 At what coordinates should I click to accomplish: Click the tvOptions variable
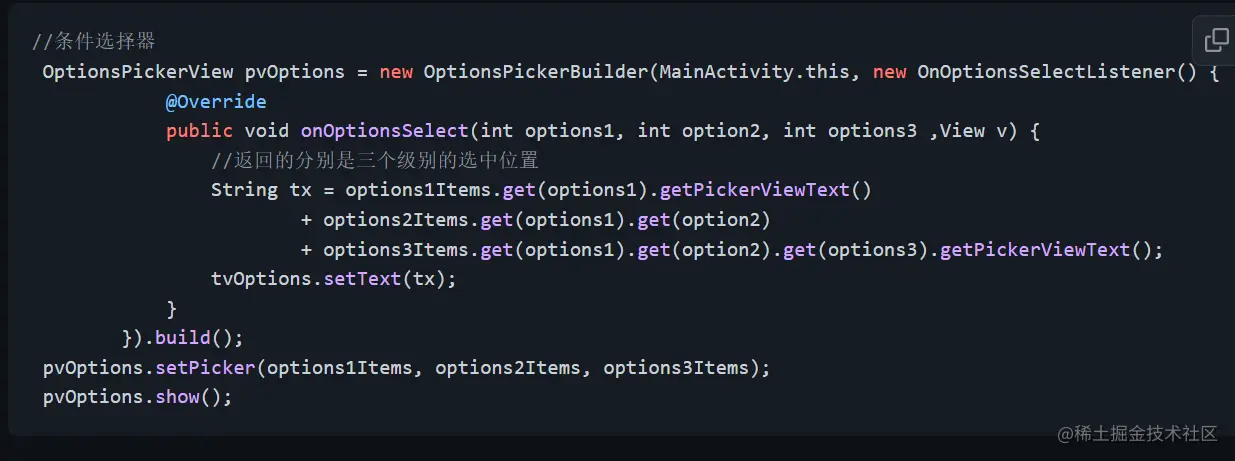pos(261,279)
